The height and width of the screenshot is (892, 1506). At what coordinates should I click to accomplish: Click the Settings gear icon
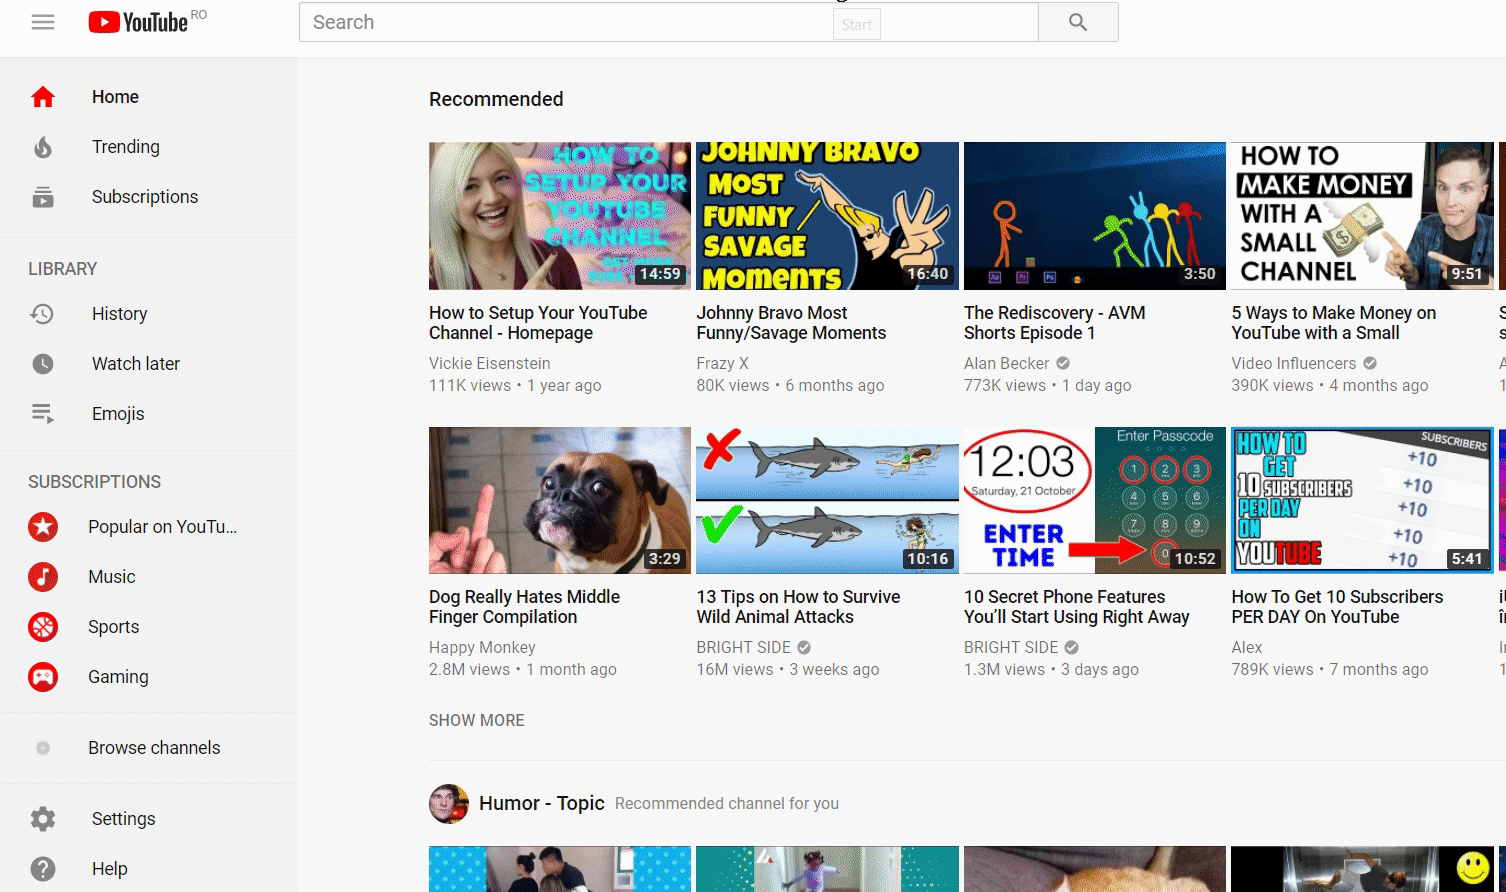[x=43, y=819]
